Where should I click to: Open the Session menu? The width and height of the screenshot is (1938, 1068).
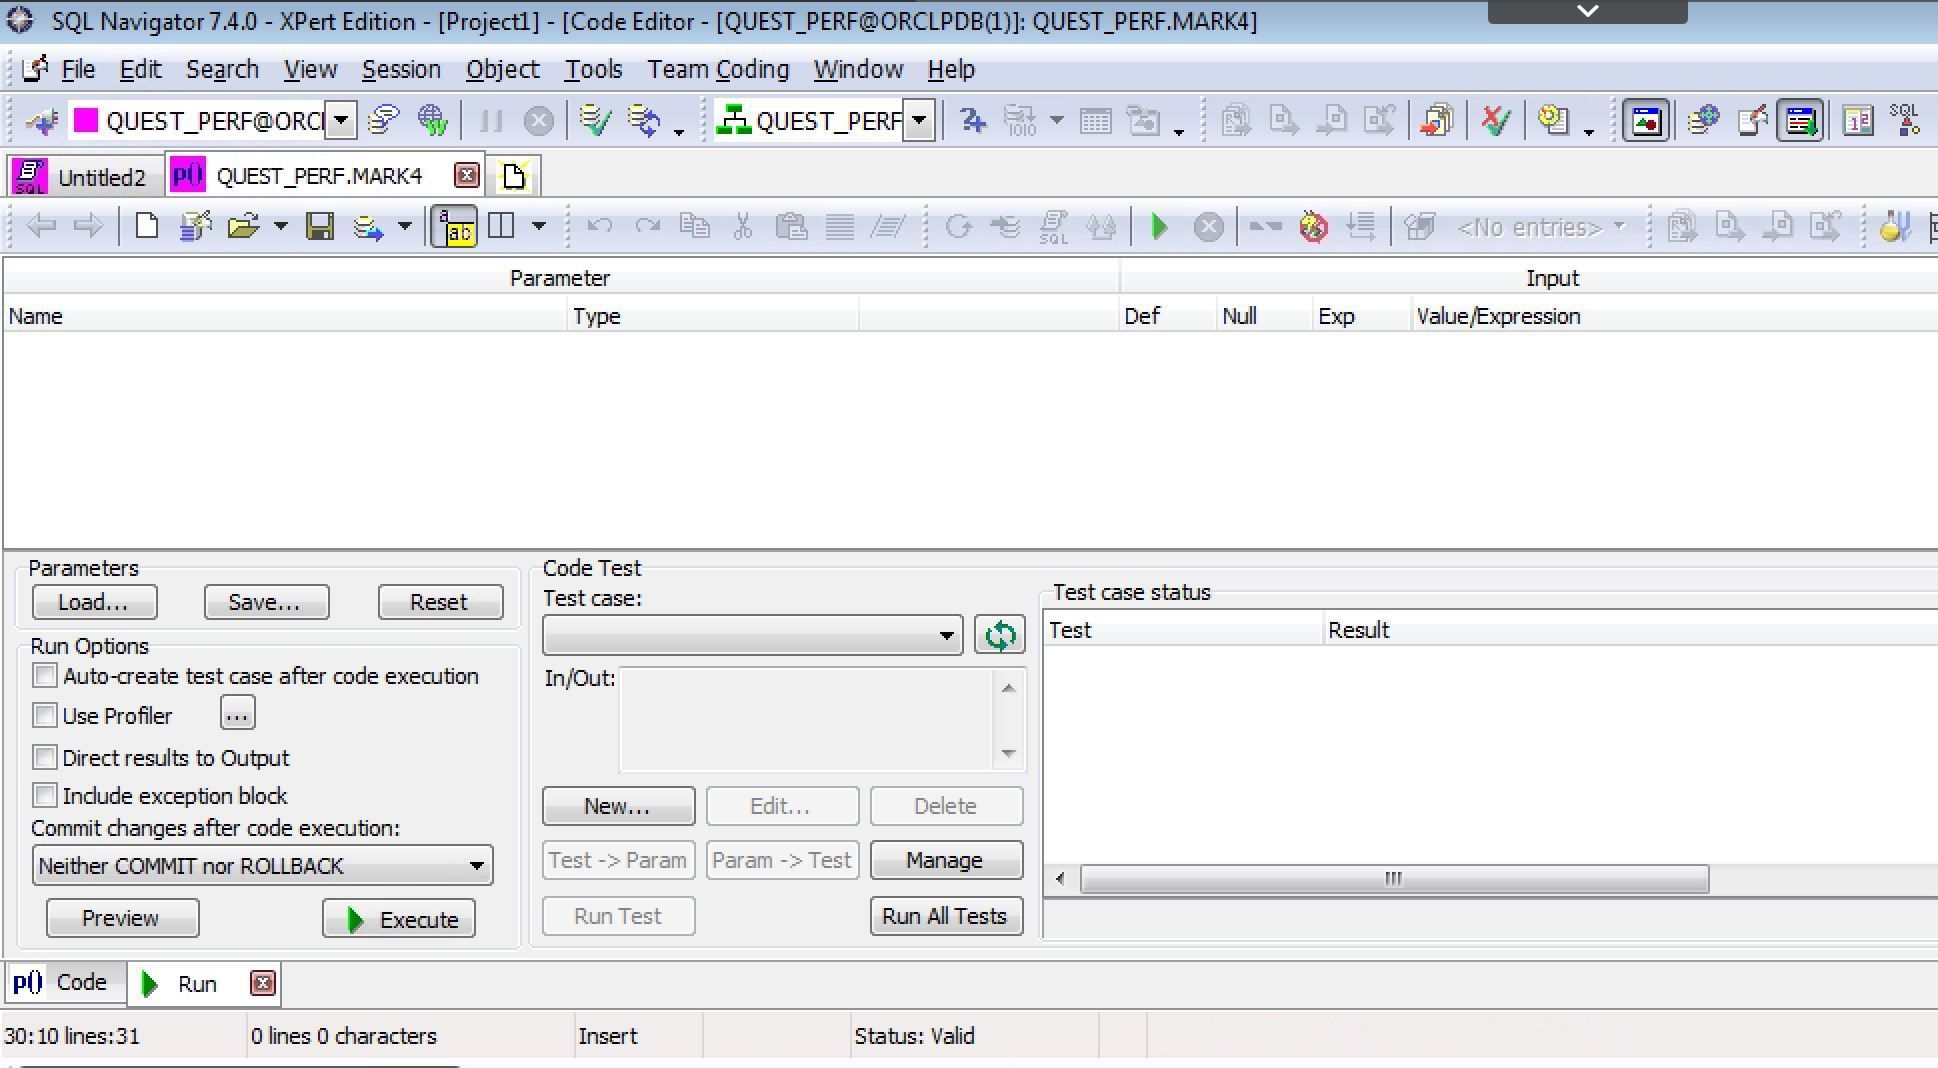pyautogui.click(x=401, y=70)
